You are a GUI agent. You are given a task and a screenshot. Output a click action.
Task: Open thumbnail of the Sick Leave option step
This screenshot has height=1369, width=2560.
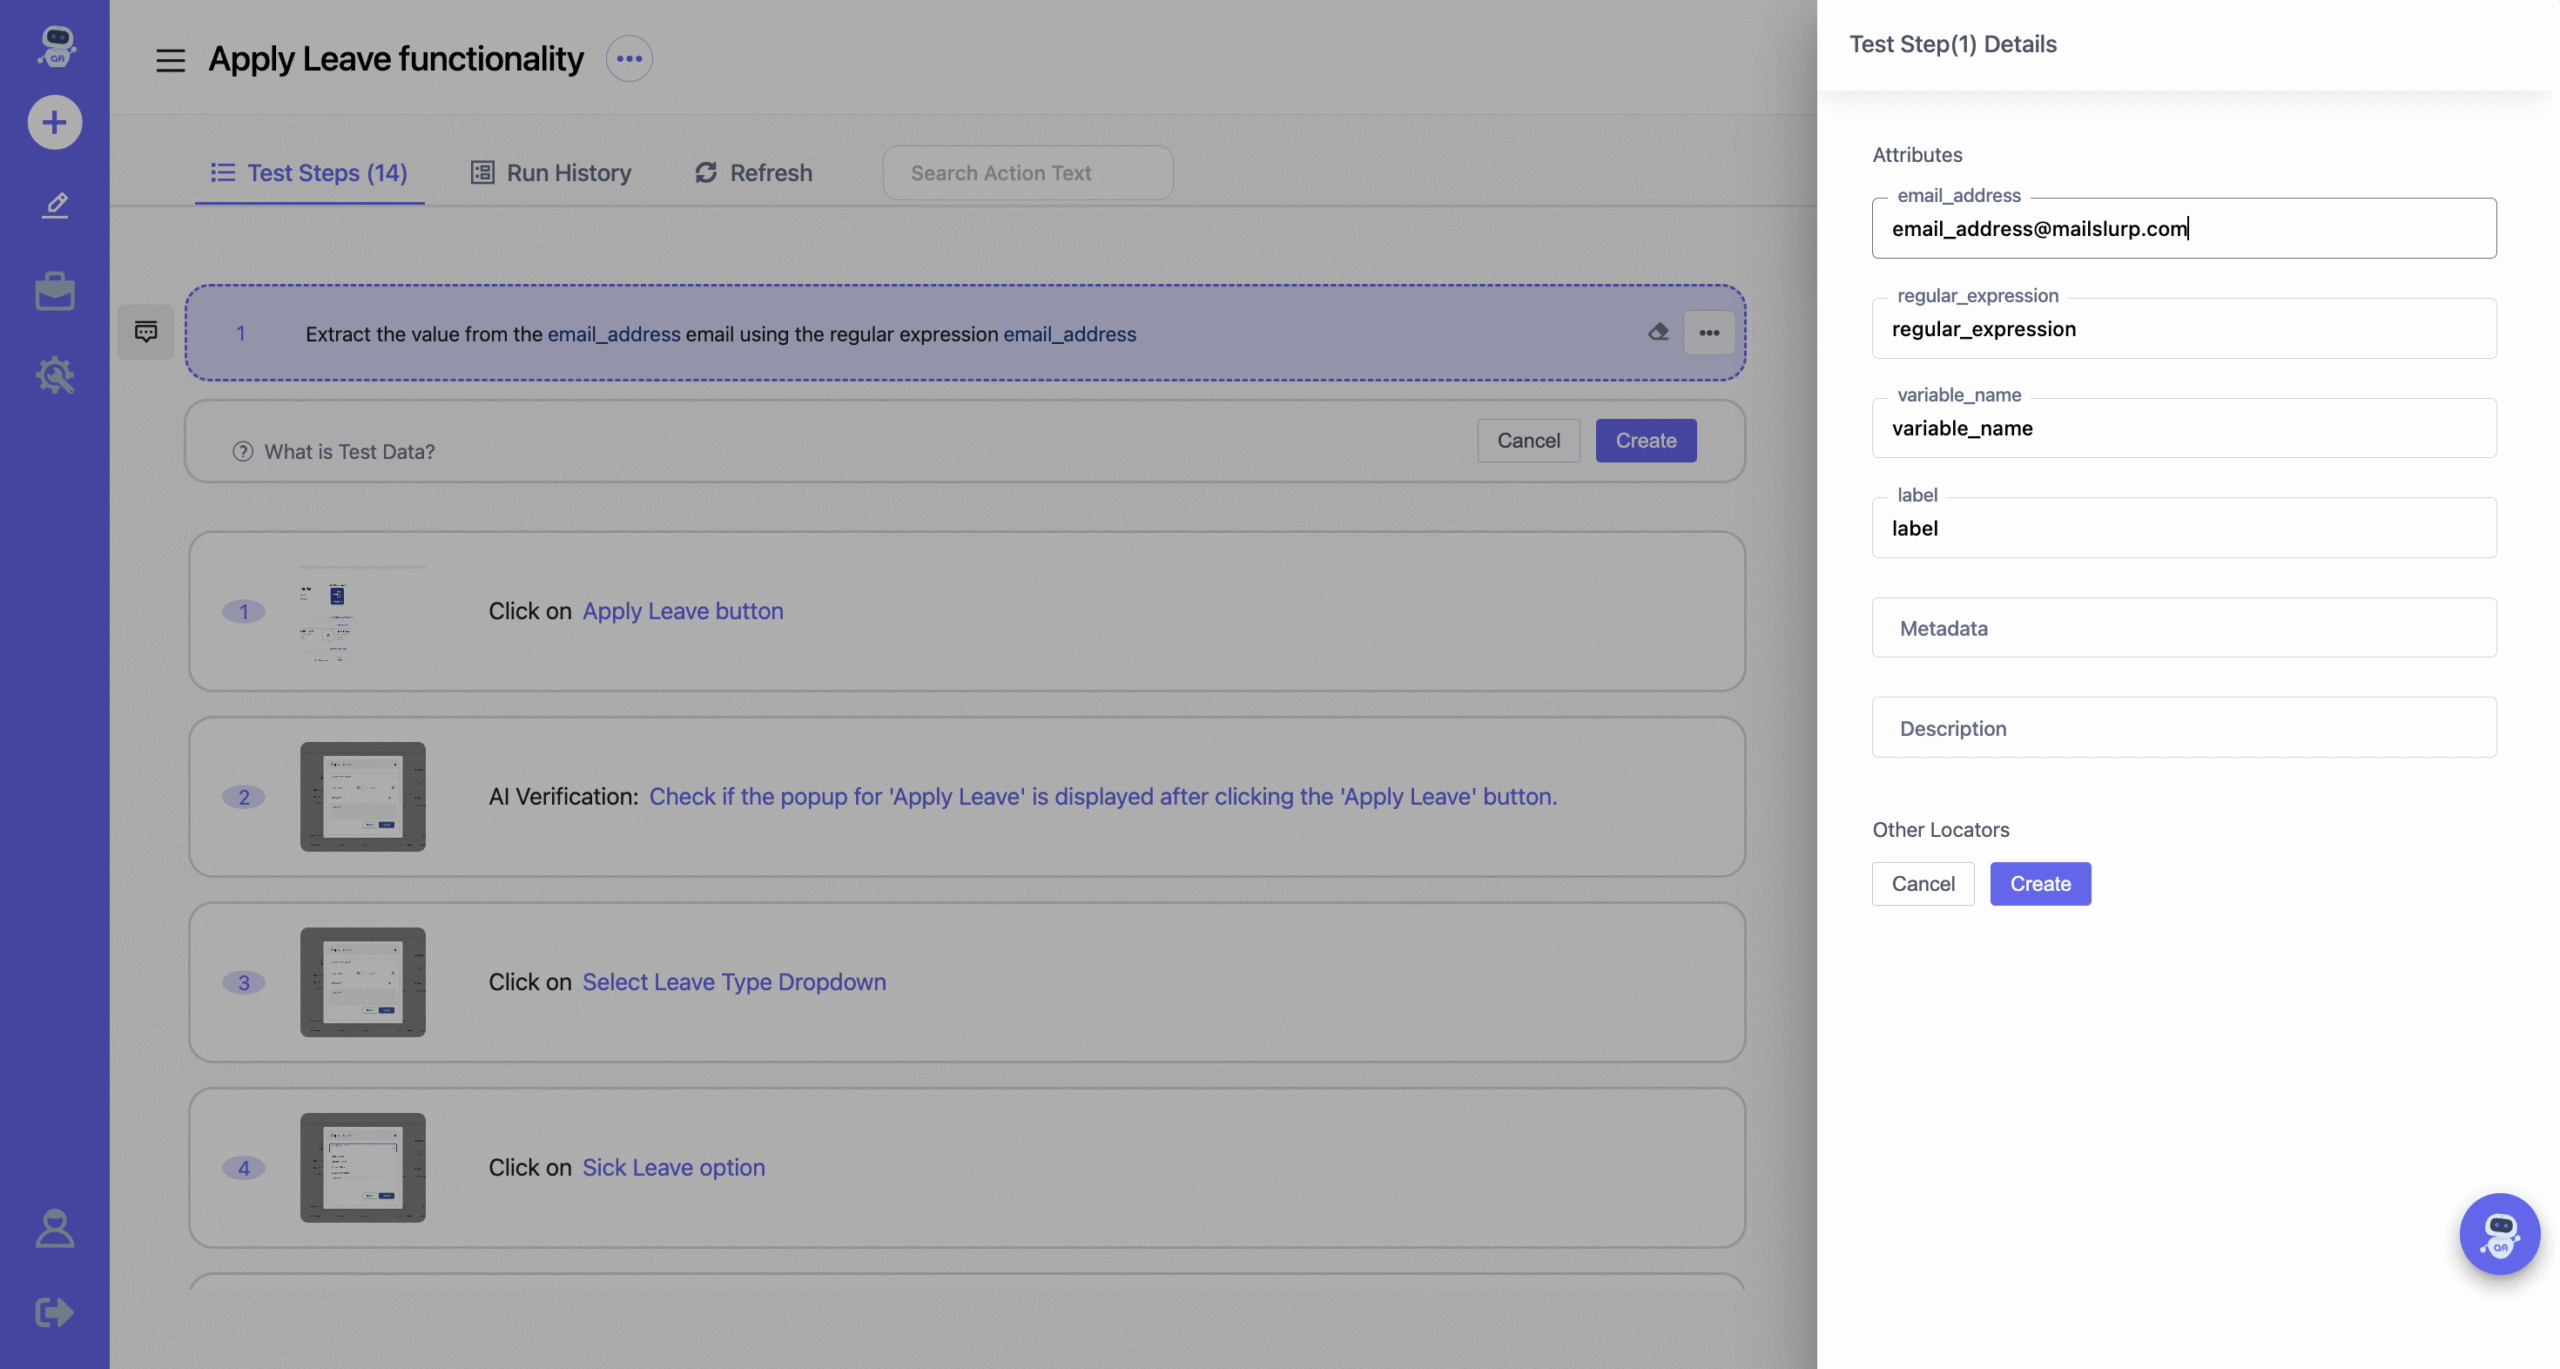click(x=363, y=1167)
